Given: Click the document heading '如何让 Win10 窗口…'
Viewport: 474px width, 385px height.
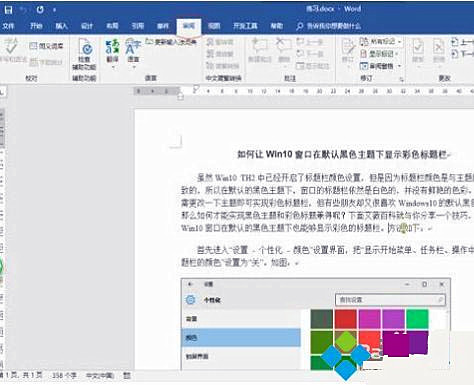Looking at the screenshot, I should click(x=343, y=154).
